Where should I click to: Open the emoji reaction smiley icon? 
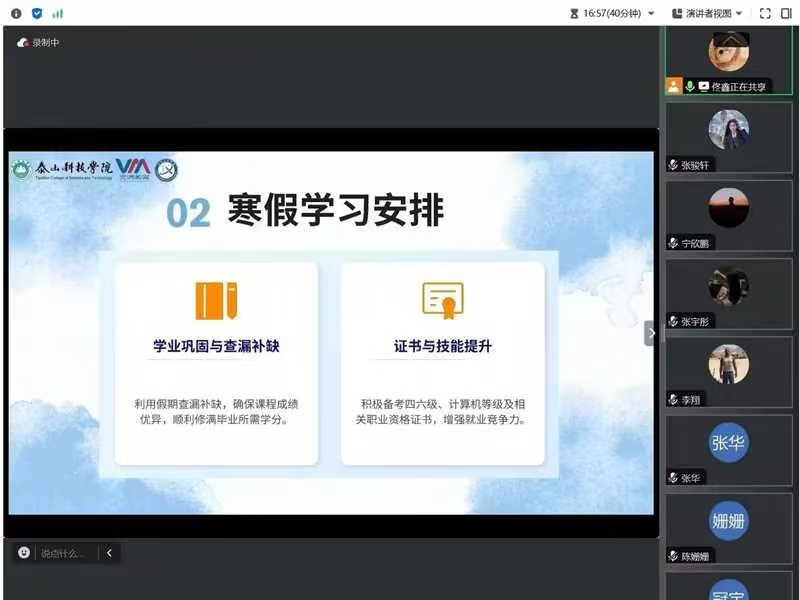pos(24,553)
